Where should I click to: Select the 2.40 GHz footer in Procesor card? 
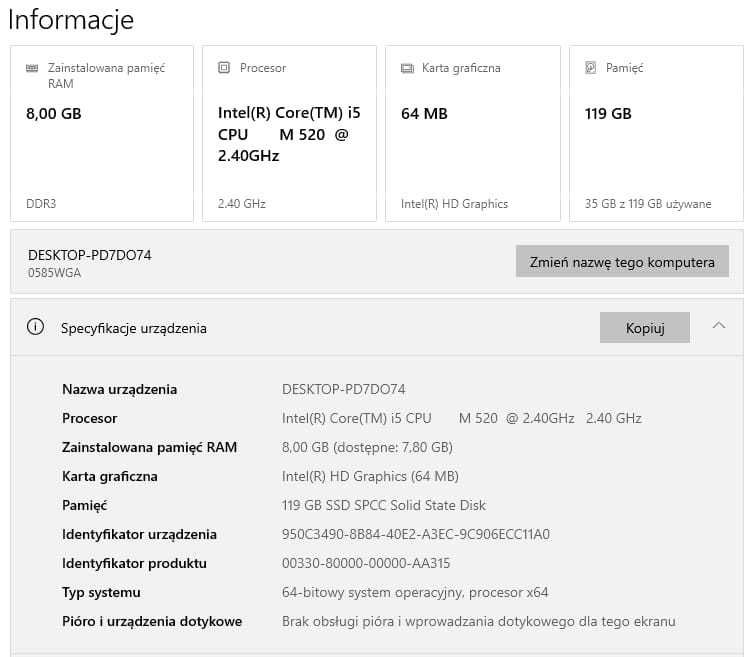(x=242, y=204)
